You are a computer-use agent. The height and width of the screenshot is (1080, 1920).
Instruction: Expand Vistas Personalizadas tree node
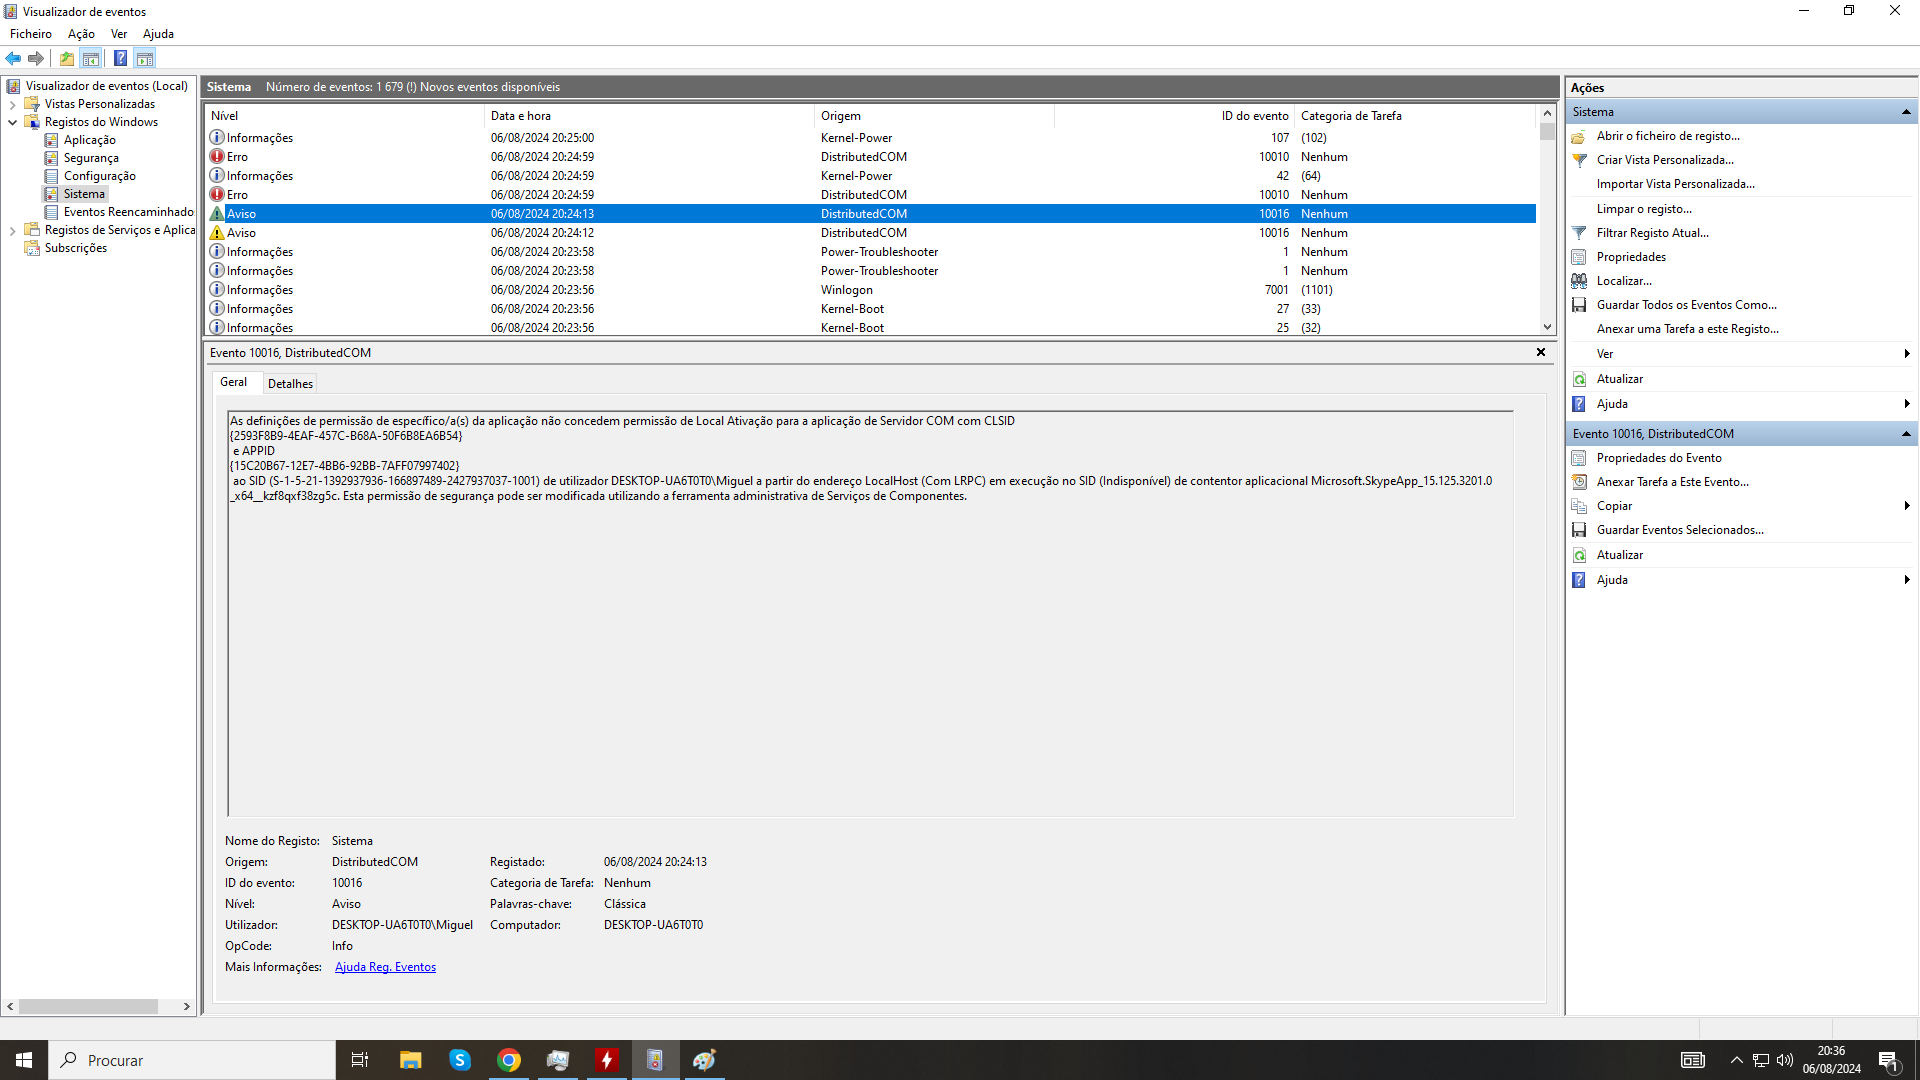[x=12, y=104]
